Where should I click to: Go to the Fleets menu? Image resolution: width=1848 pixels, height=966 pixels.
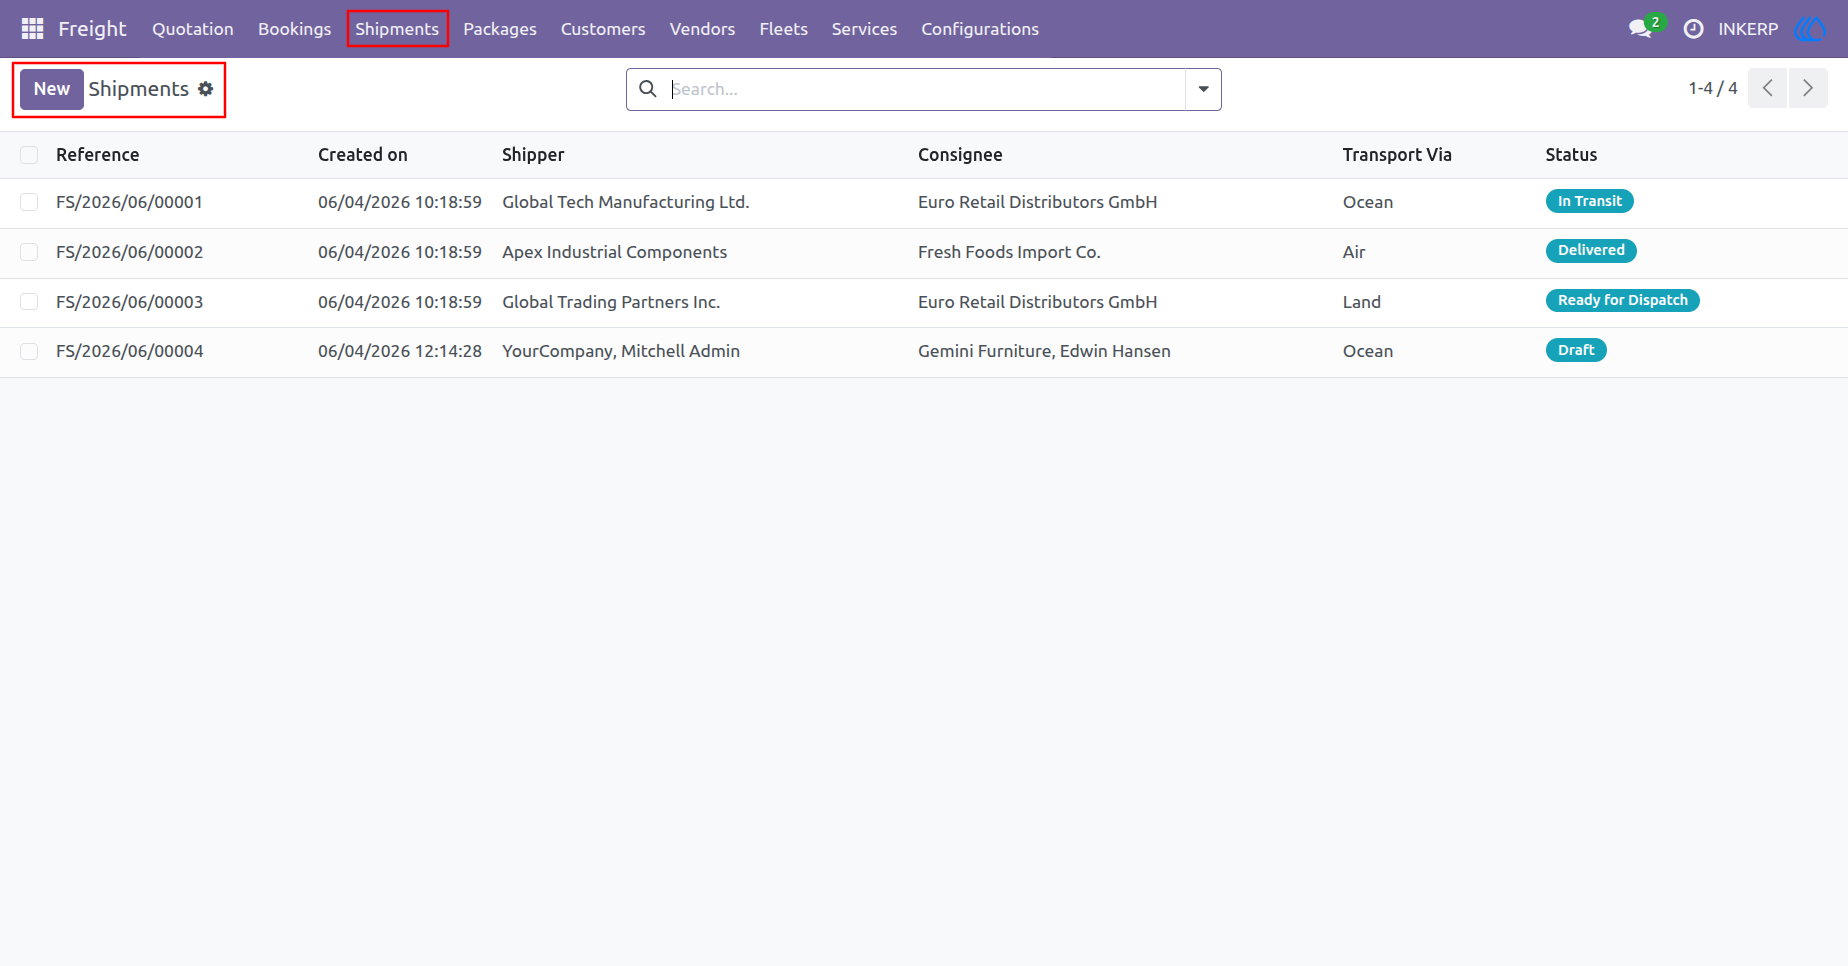pos(783,29)
